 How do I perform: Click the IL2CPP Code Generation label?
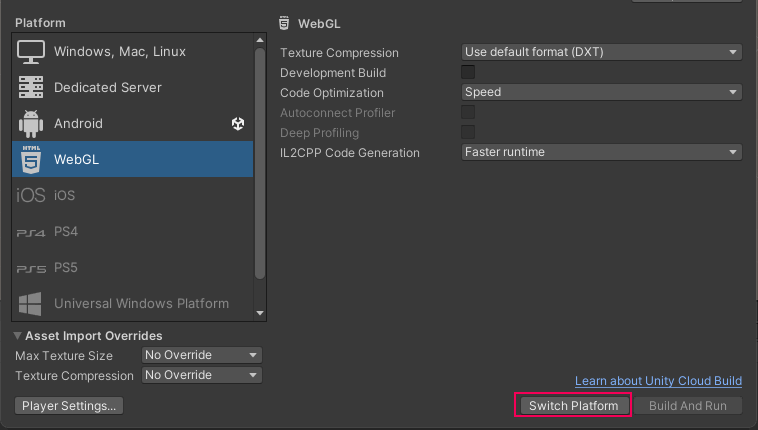tap(350, 152)
